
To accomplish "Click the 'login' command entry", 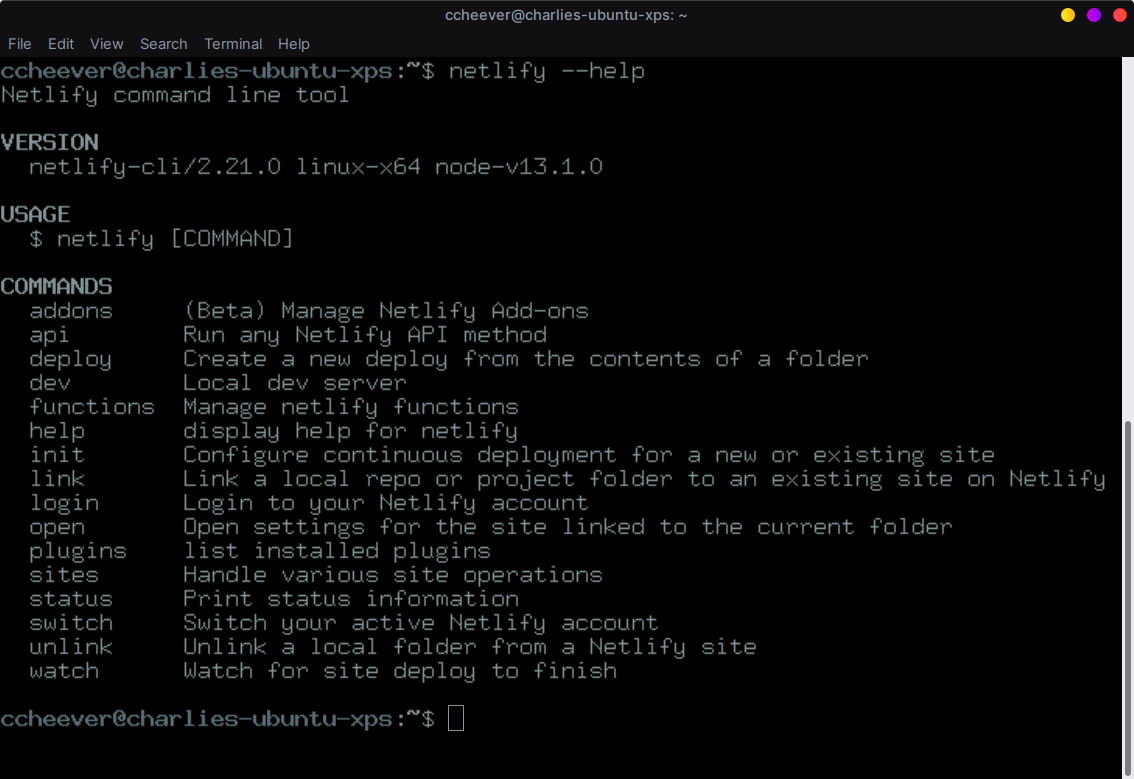I will [64, 502].
